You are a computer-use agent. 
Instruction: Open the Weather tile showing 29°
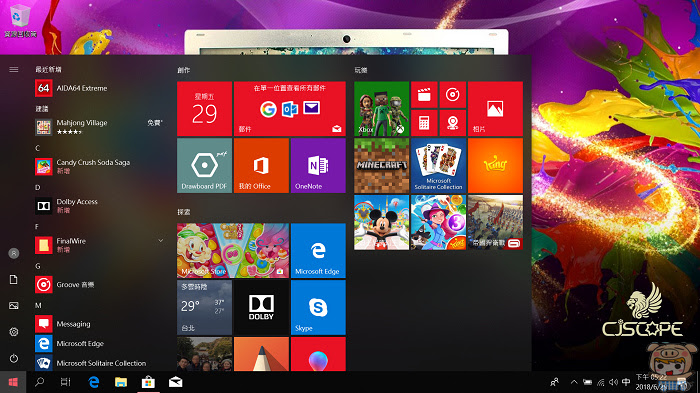[x=204, y=307]
